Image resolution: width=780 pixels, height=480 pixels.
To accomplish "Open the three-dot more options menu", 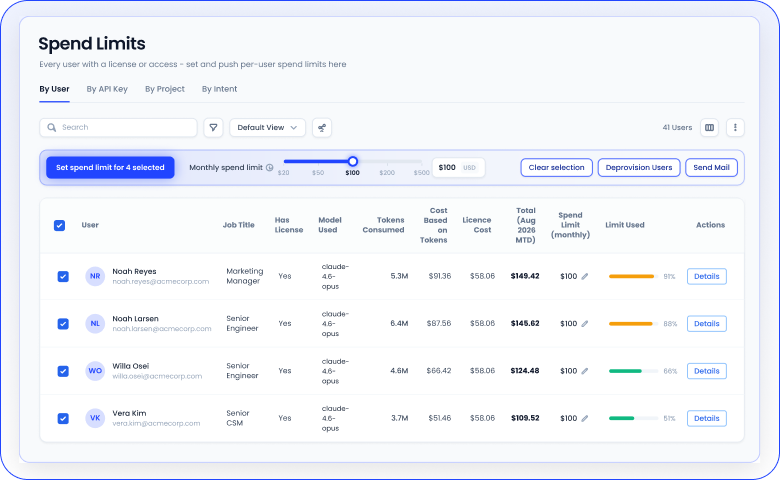I will point(735,128).
